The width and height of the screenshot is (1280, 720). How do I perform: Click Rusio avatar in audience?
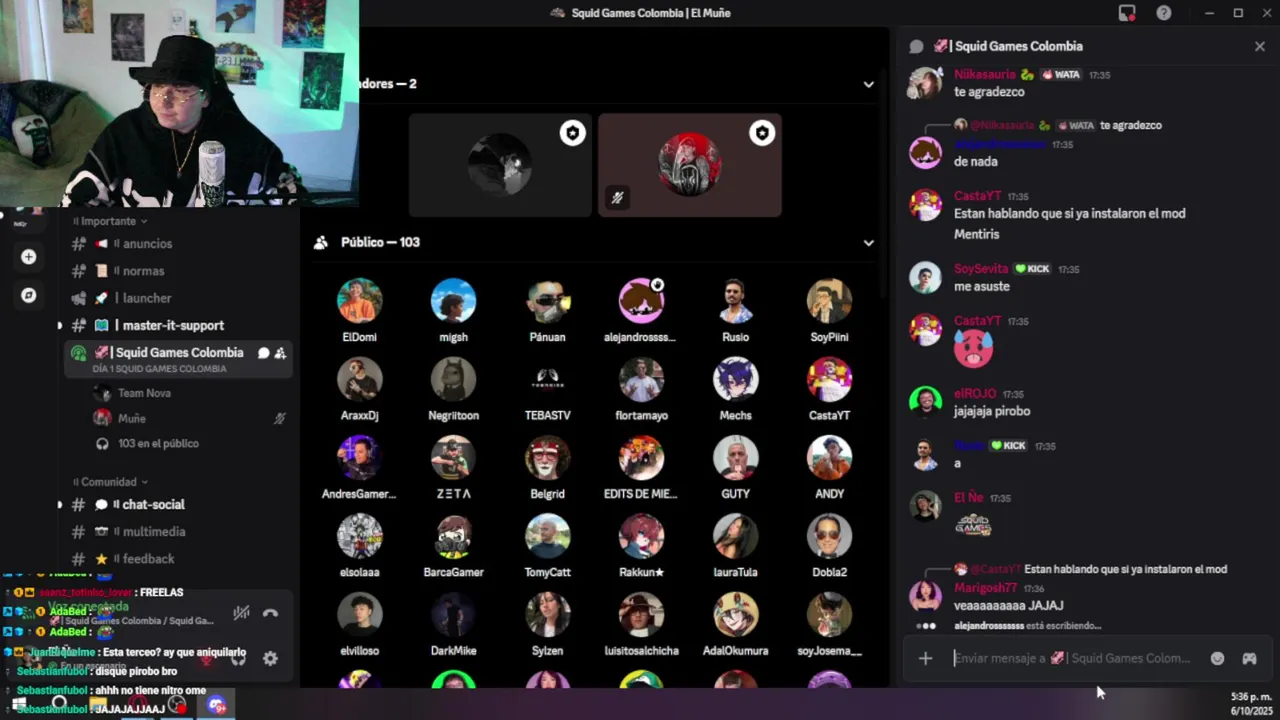[x=735, y=300]
